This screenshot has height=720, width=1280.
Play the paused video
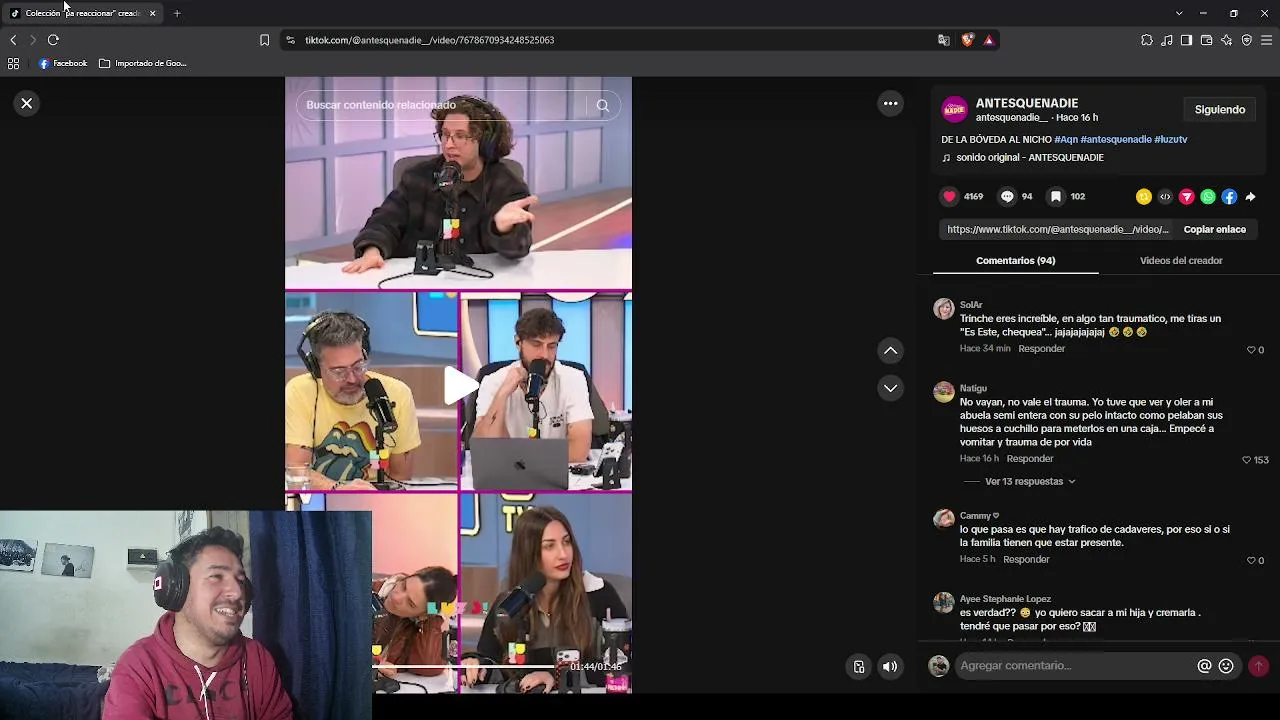(459, 386)
